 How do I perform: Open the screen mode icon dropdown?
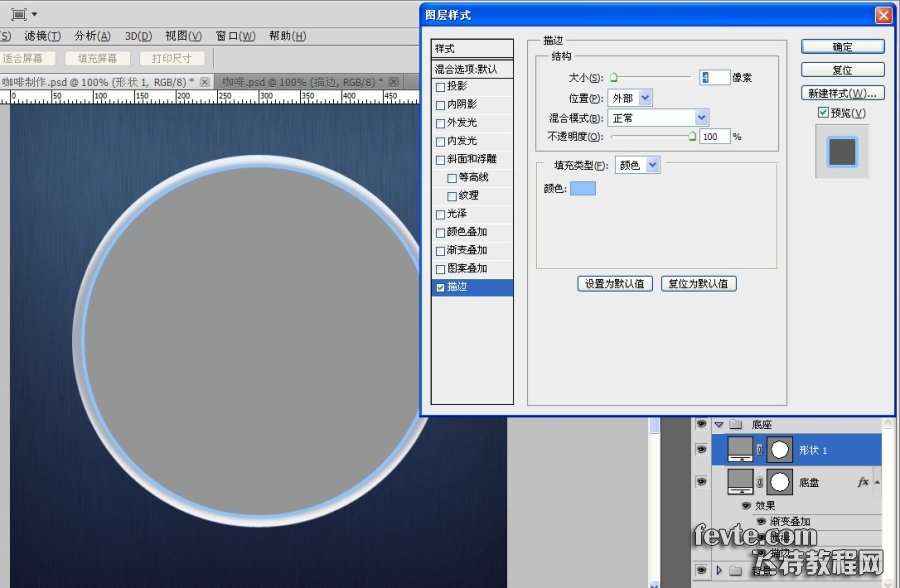click(24, 14)
